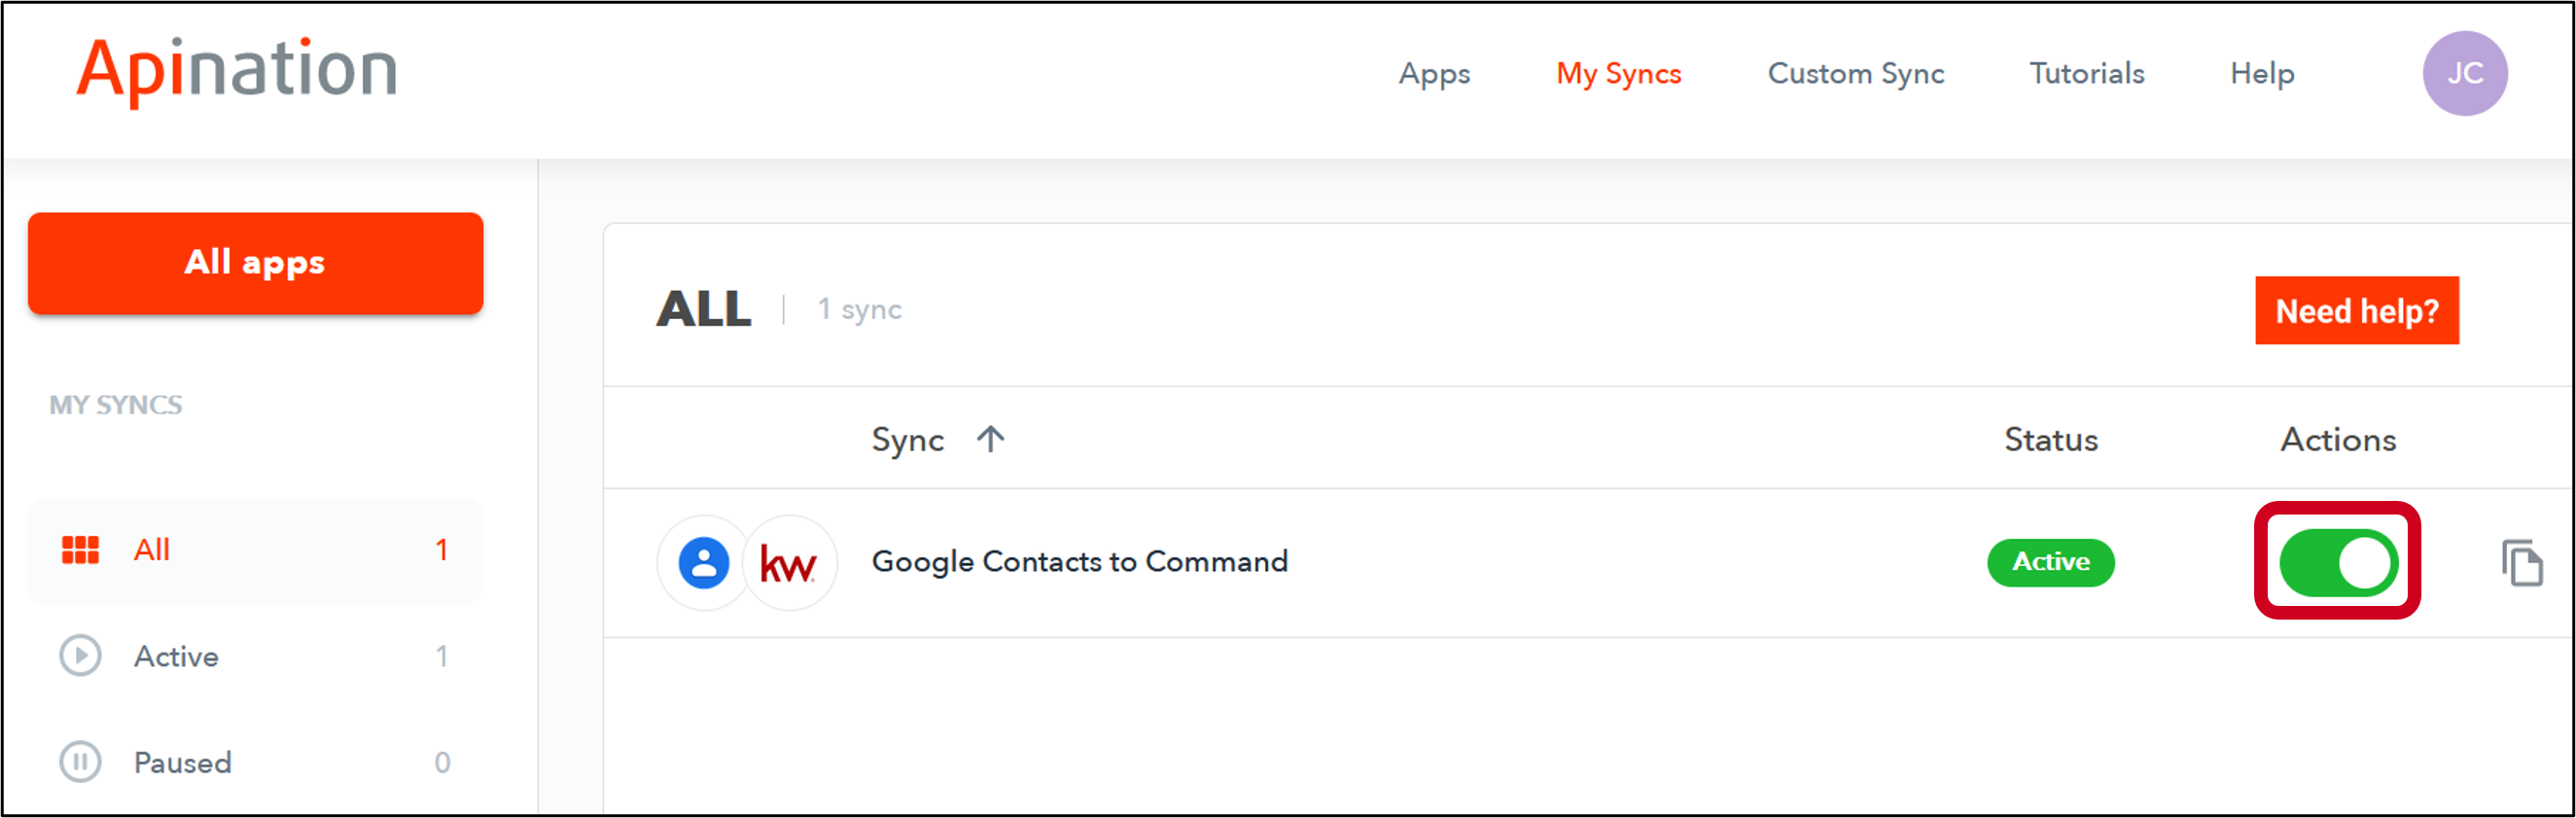
Task: Open Custom Sync page
Action: coord(1856,74)
